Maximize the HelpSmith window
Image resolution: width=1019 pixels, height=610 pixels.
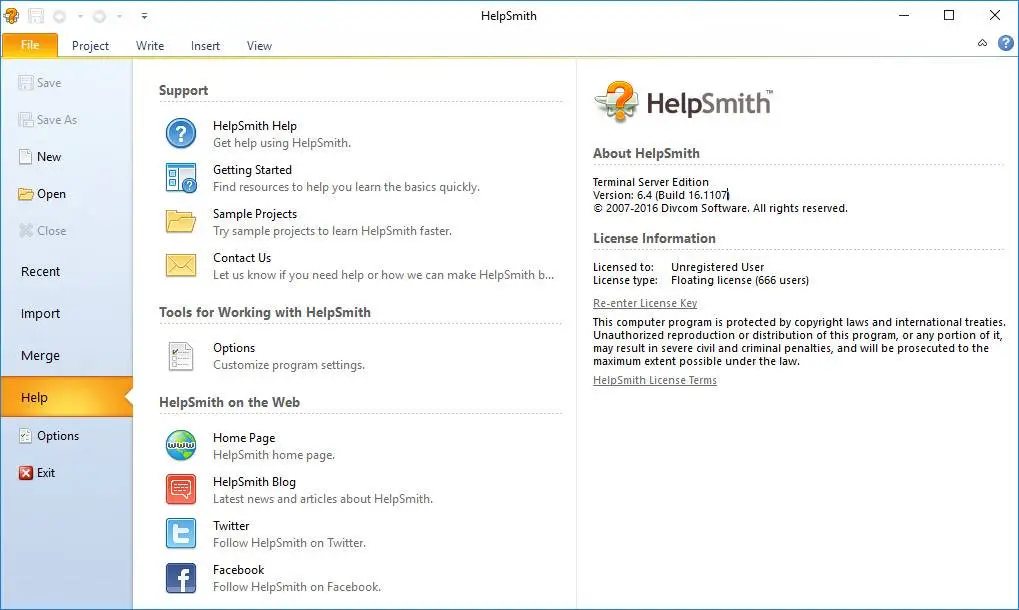click(949, 16)
